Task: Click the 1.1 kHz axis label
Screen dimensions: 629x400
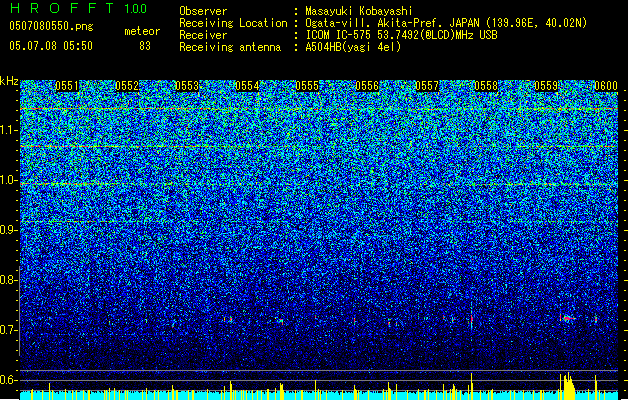Action: 9,130
